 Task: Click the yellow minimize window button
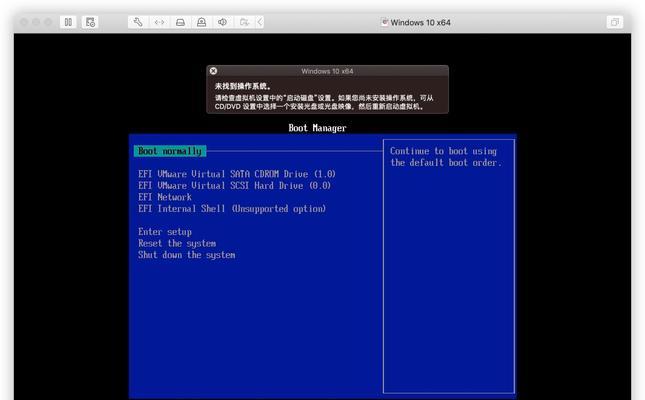pyautogui.click(x=36, y=22)
